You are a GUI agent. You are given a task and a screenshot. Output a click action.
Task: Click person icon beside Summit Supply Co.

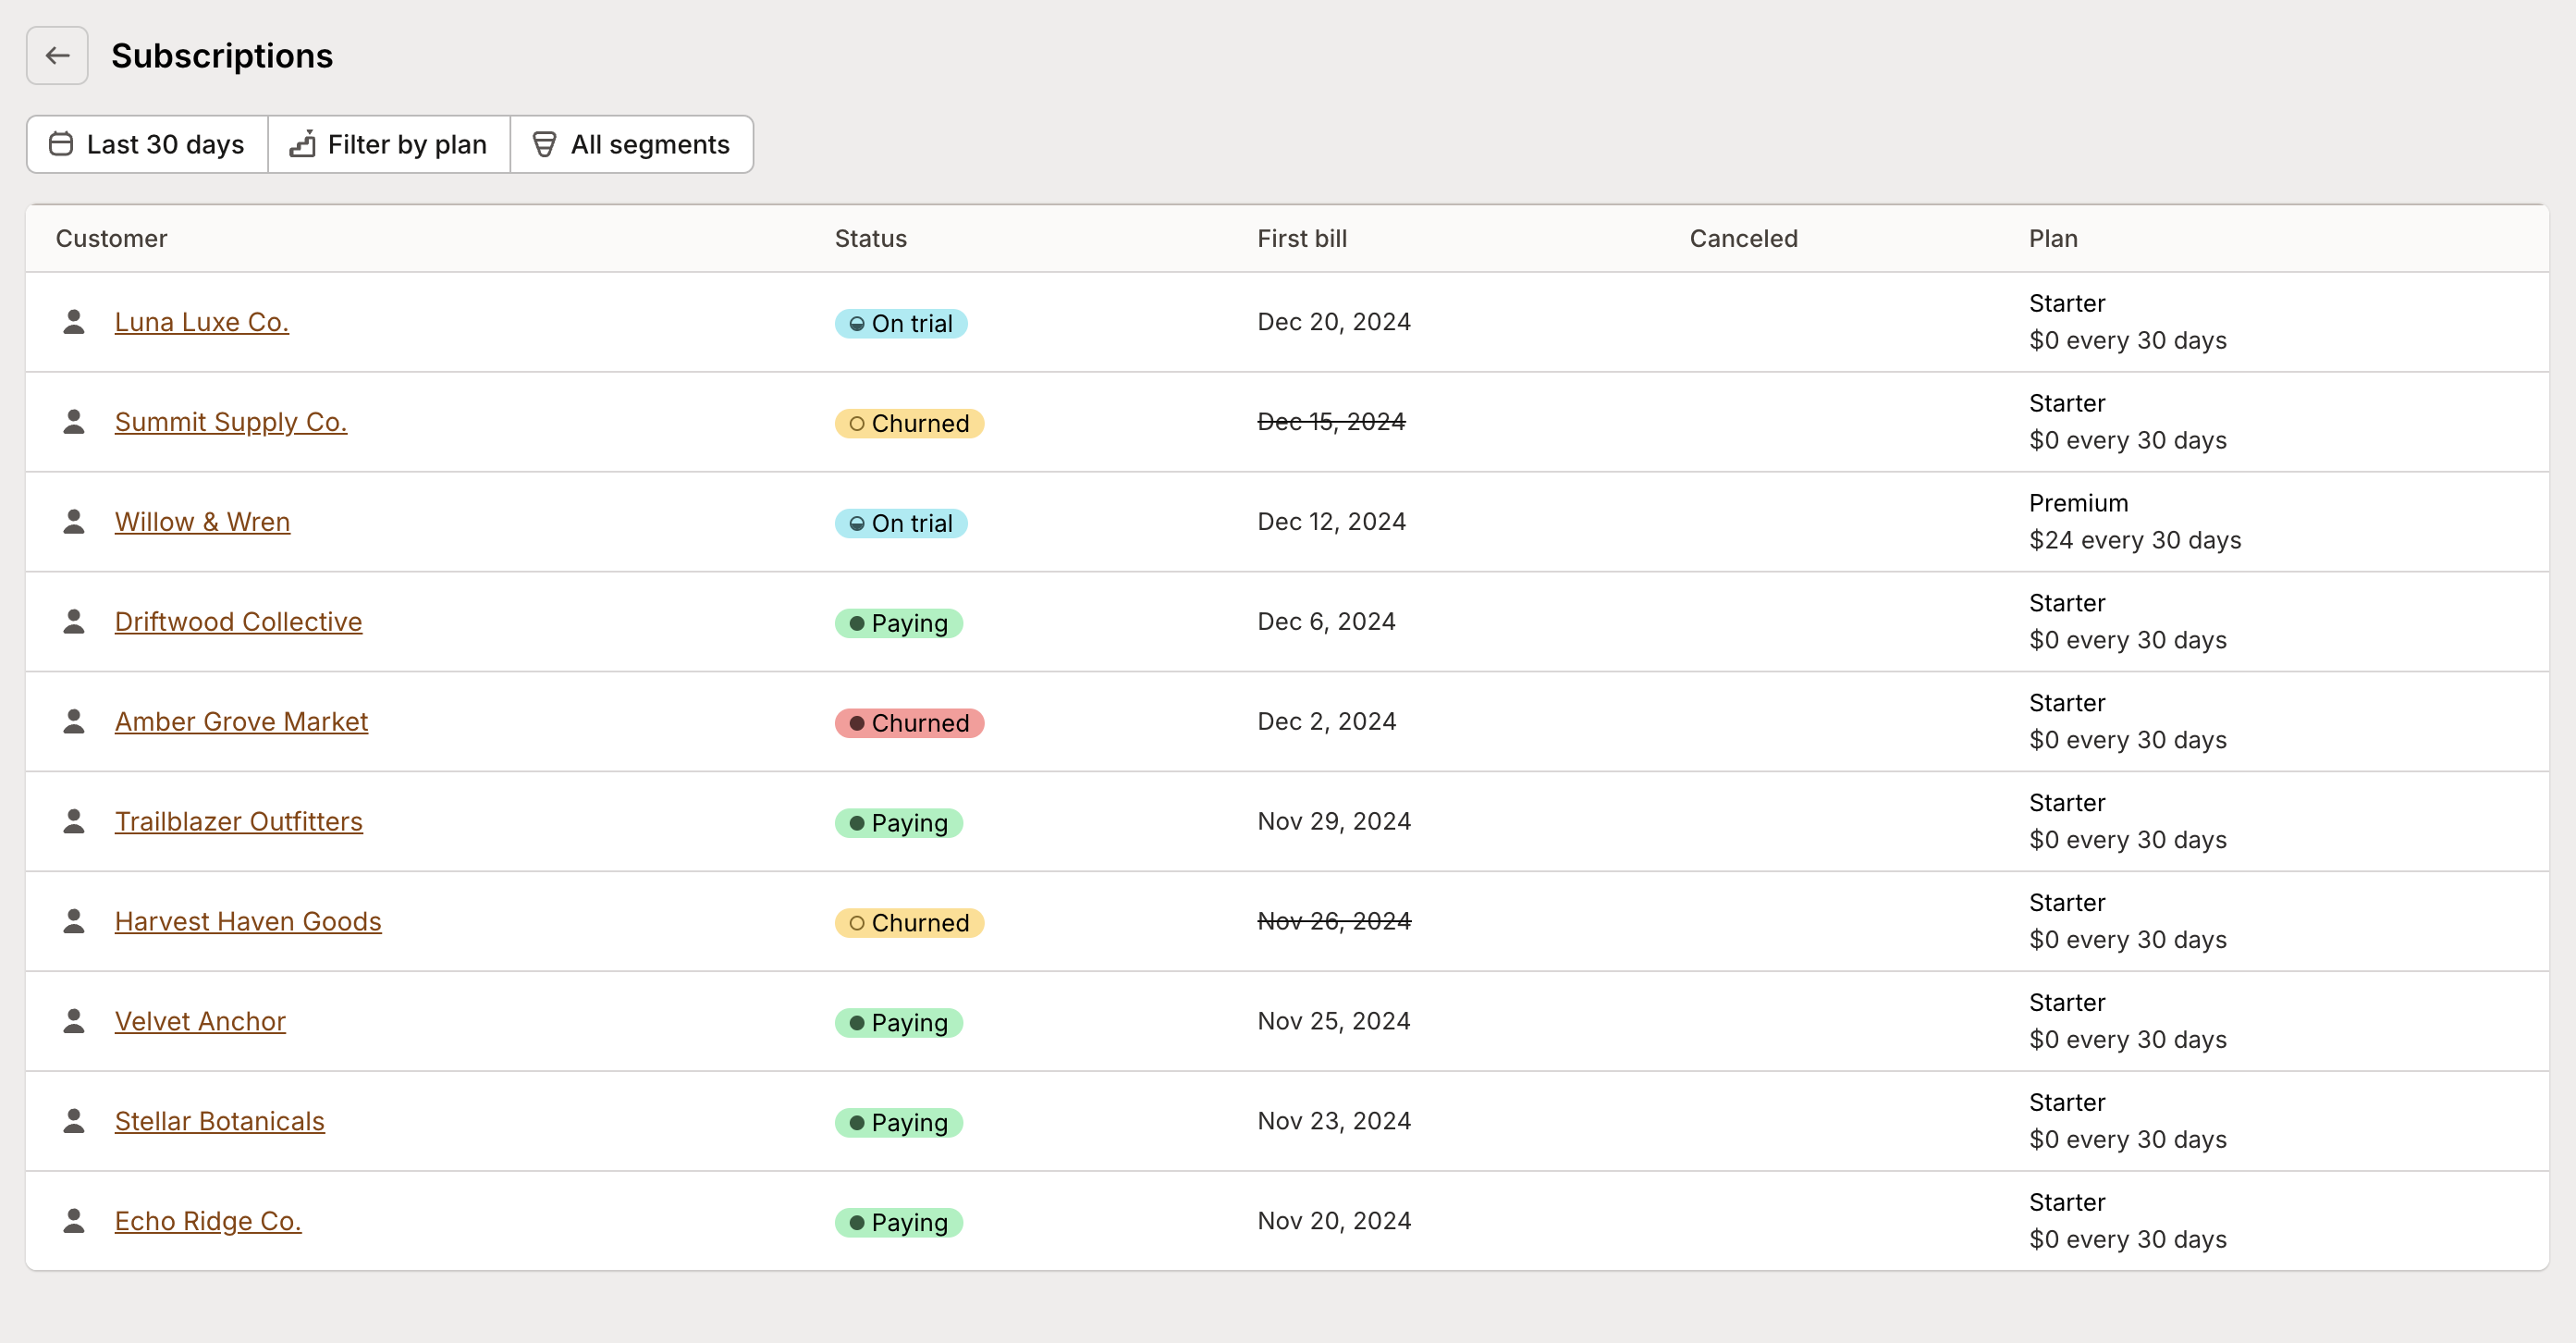74,422
